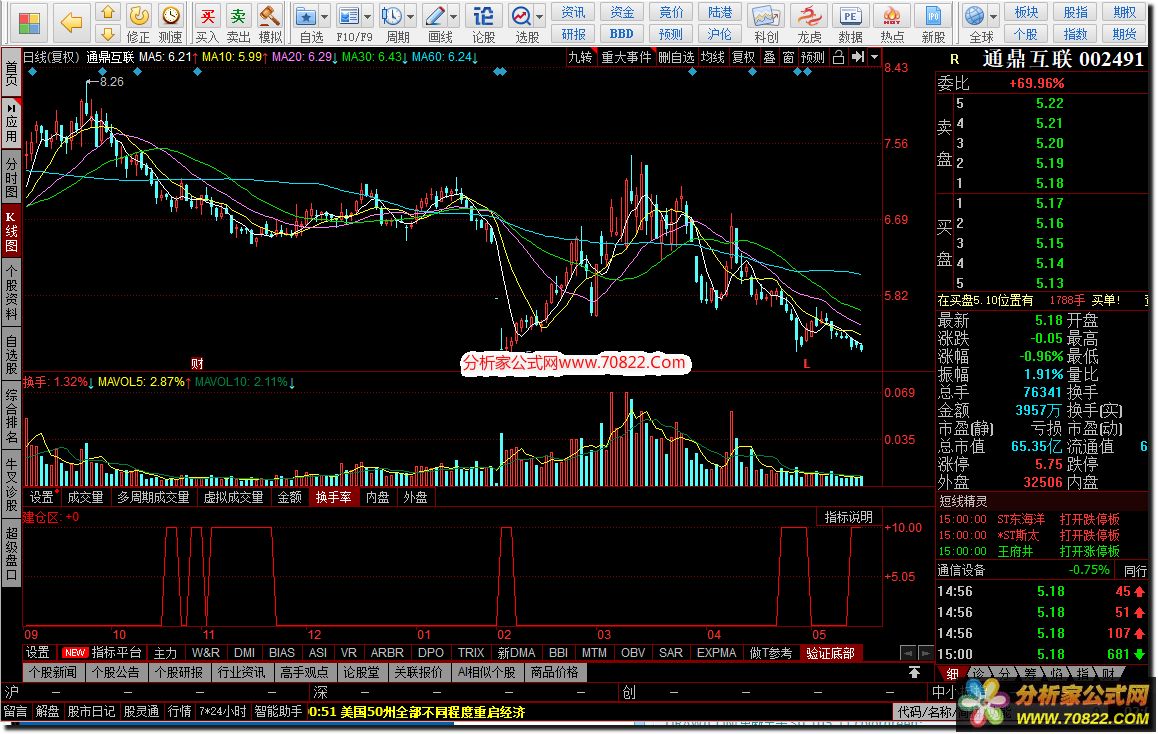1158x734 pixels.
Task: Click the 买入 buy icon
Action: click(x=207, y=16)
